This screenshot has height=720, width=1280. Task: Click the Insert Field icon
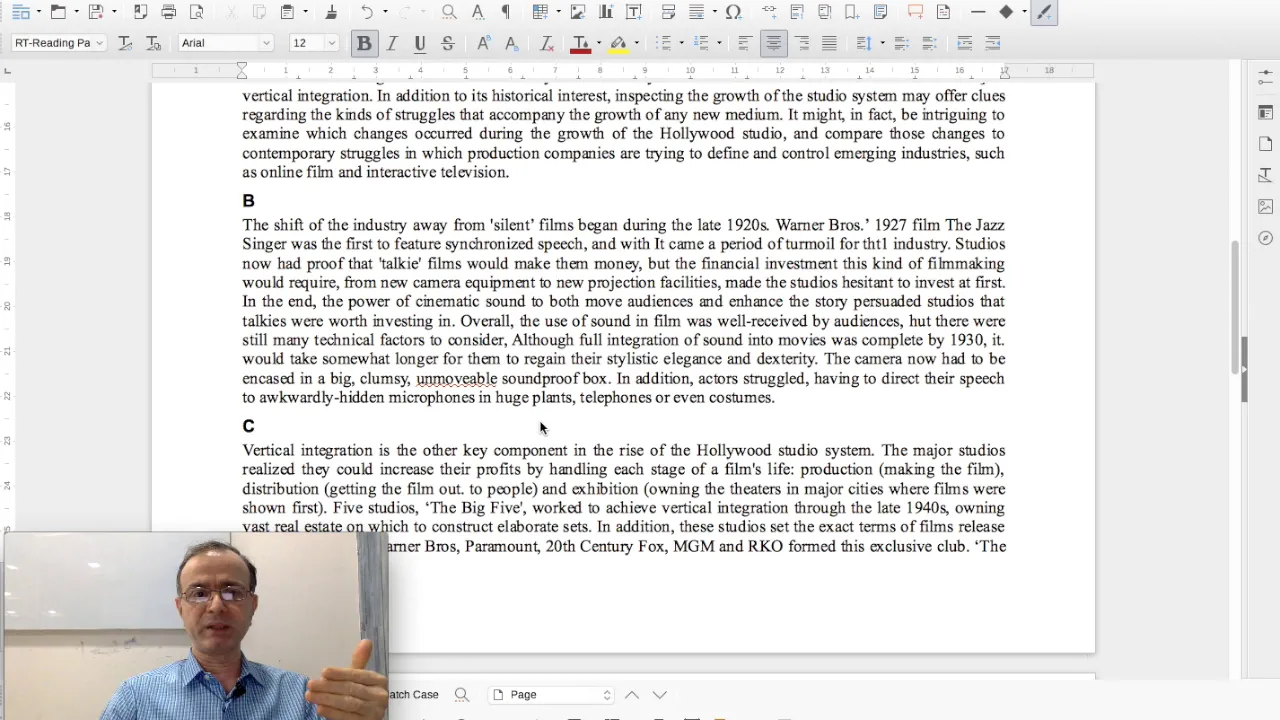tap(697, 12)
